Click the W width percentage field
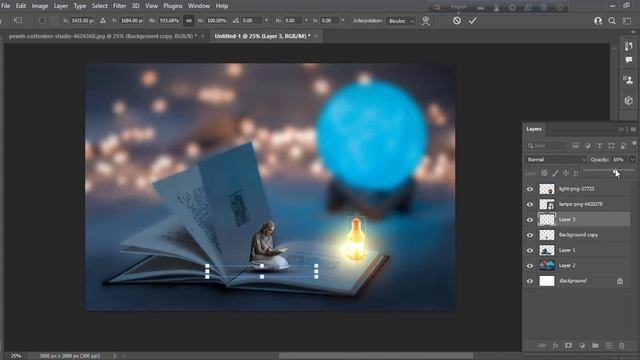 coord(169,20)
